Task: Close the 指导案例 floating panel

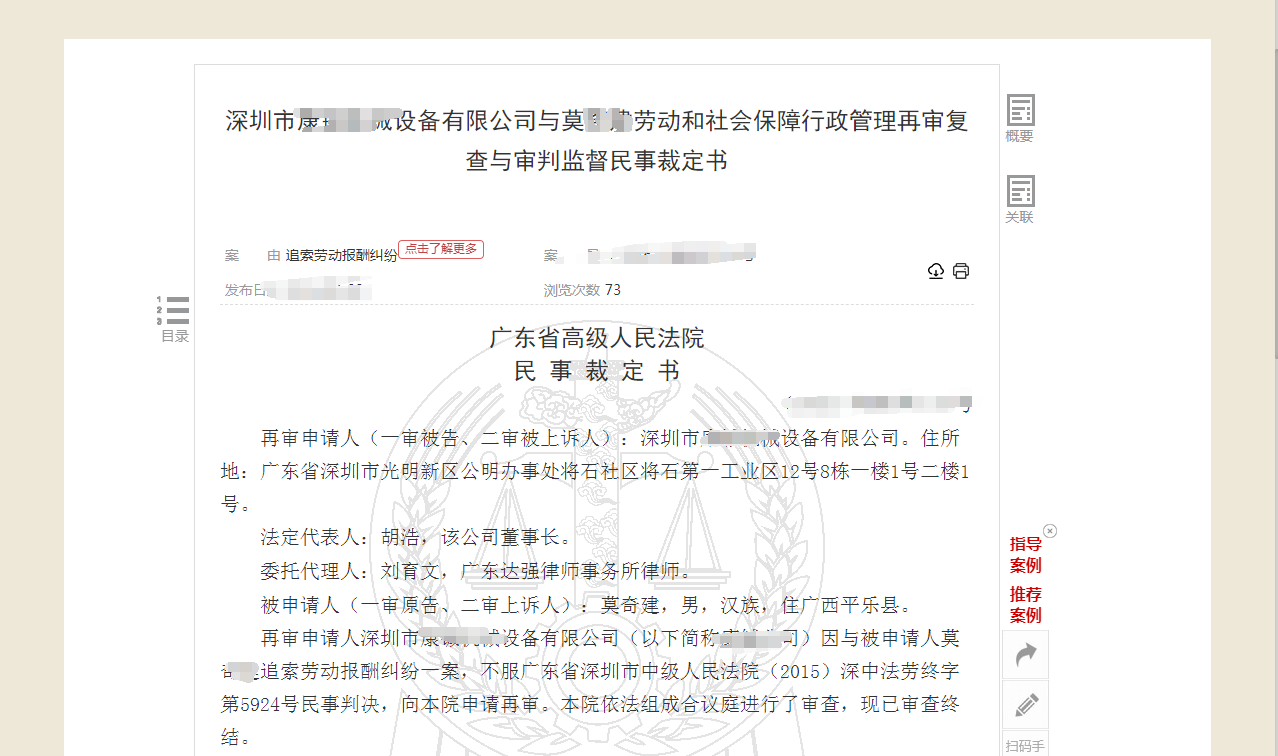Action: coord(1050,531)
